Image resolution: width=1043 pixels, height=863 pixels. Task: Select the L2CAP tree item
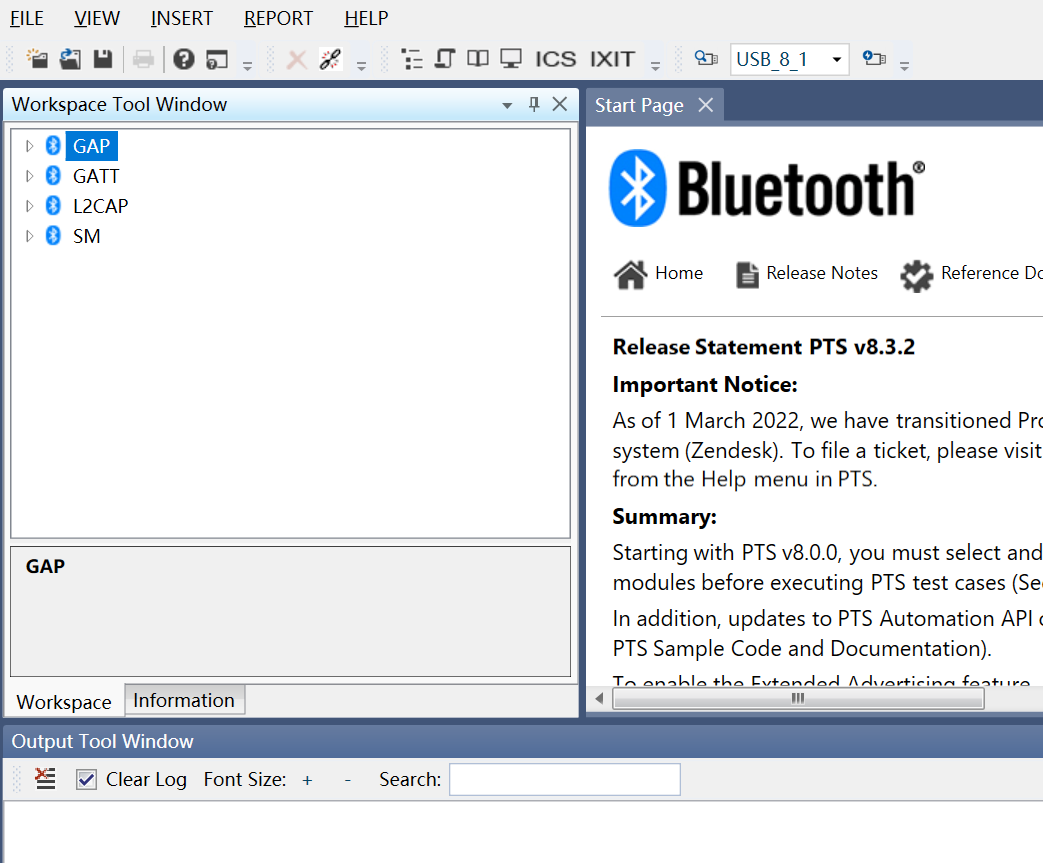(x=100, y=206)
